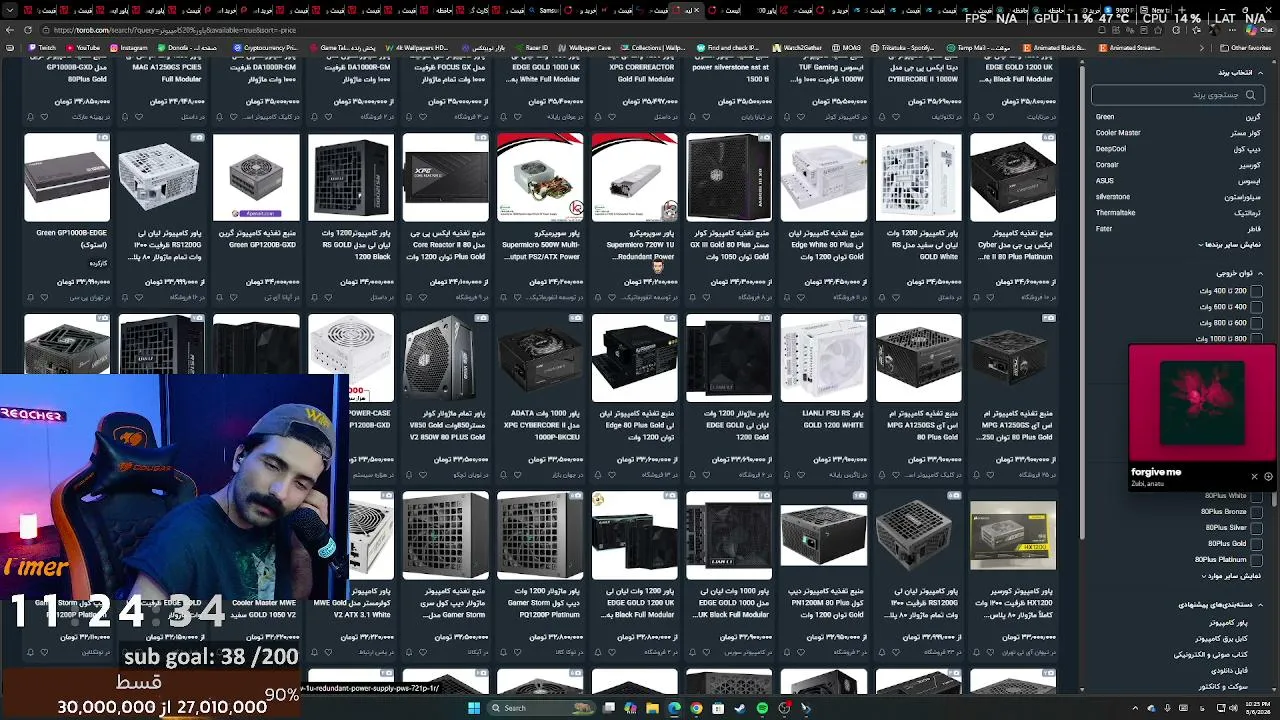
Task: Open the Samsung browser tab
Action: pyautogui.click(x=543, y=10)
